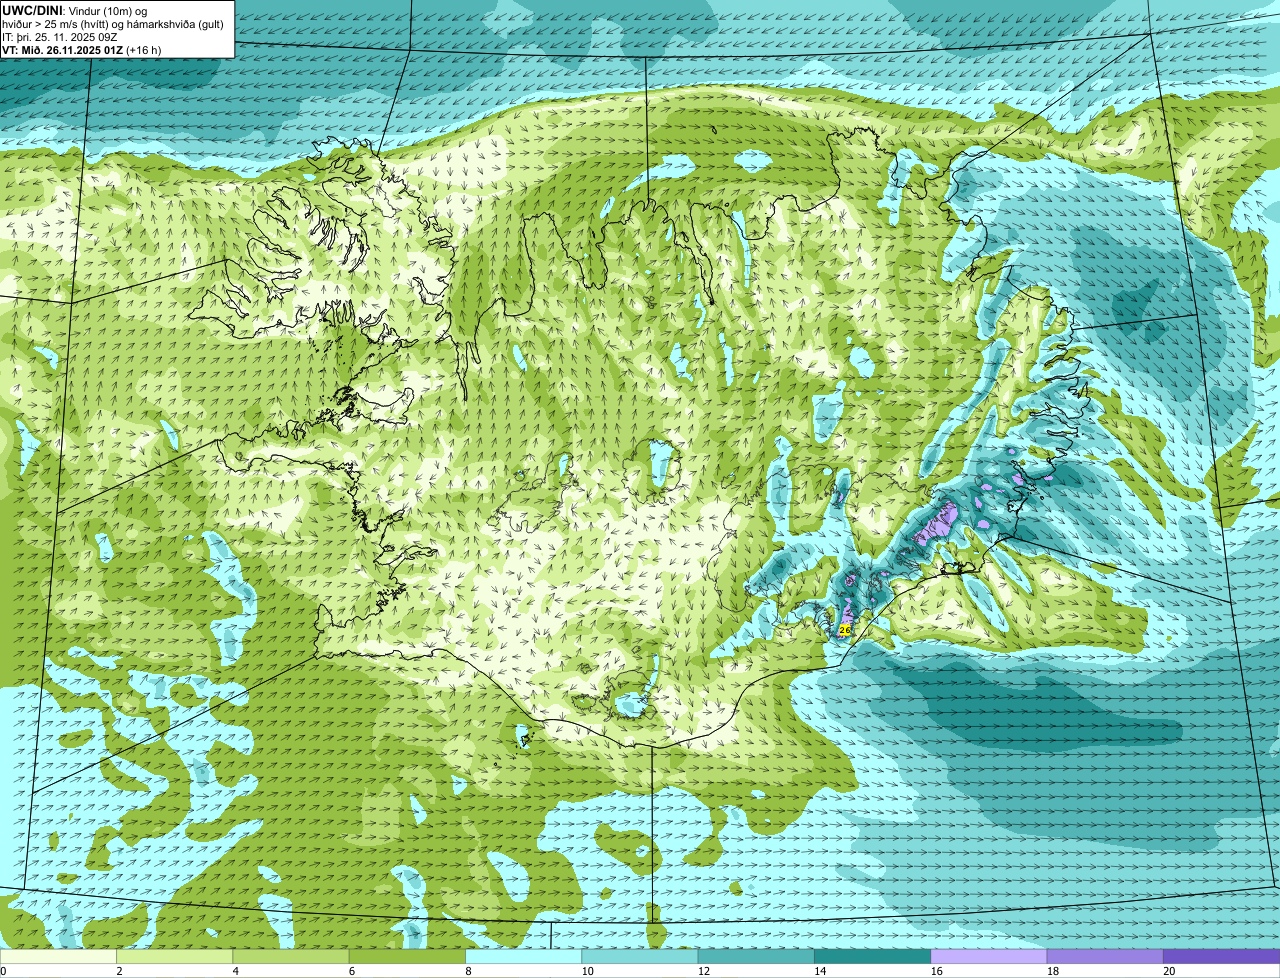The width and height of the screenshot is (1280, 978).
Task: Select the 2–4 light green color bar segment
Action: (x=176, y=956)
